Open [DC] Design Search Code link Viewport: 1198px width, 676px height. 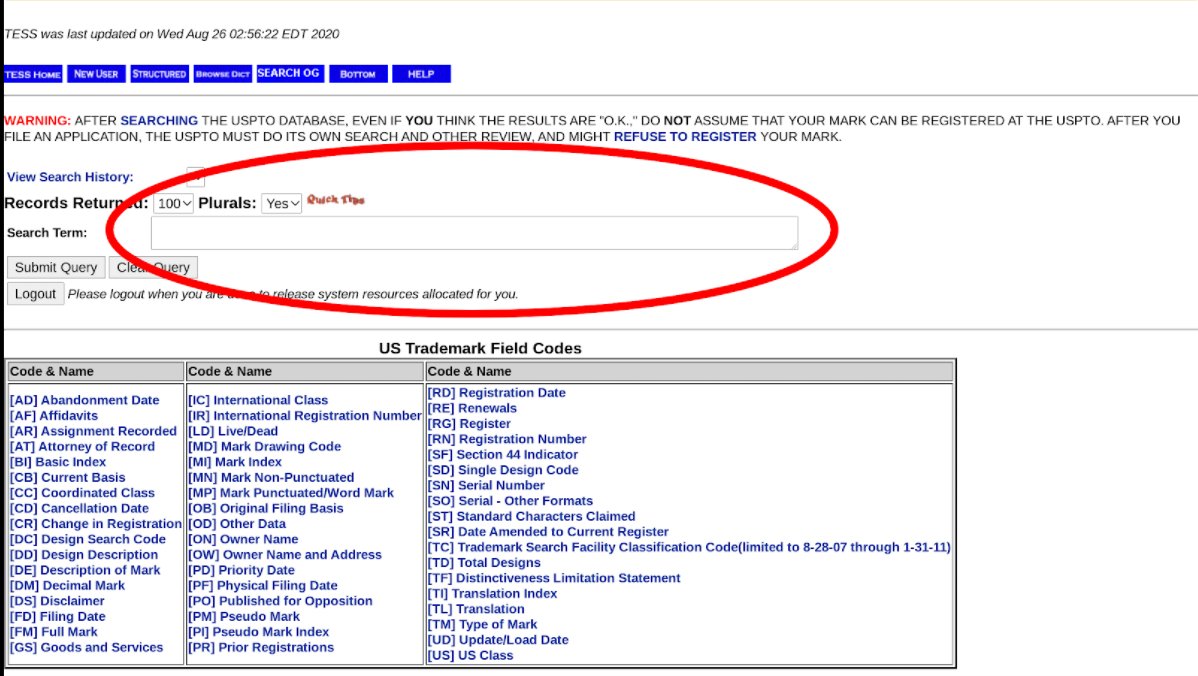87,539
